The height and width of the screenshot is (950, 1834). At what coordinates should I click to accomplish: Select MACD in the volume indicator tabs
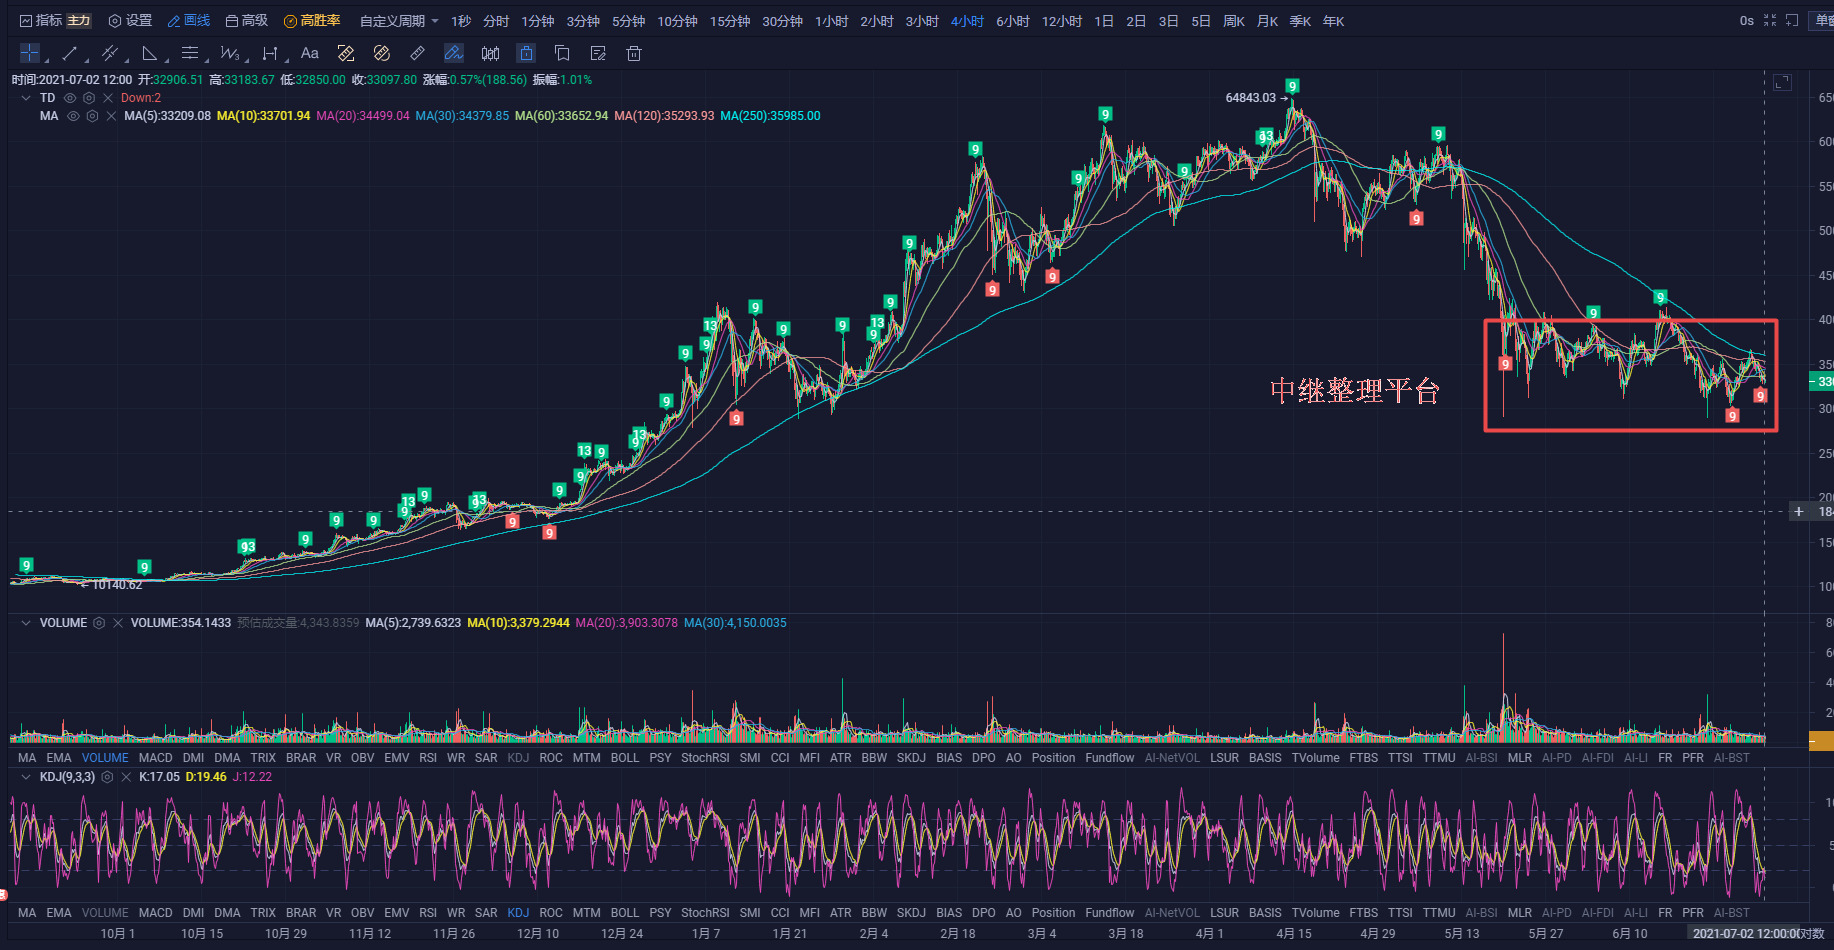[x=155, y=758]
